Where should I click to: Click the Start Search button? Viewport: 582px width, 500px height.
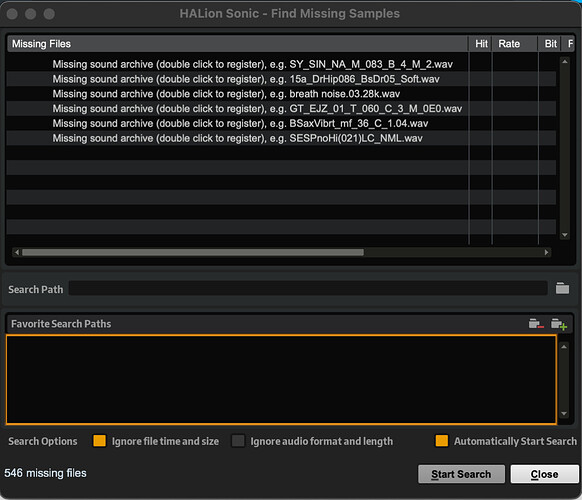[x=461, y=474]
